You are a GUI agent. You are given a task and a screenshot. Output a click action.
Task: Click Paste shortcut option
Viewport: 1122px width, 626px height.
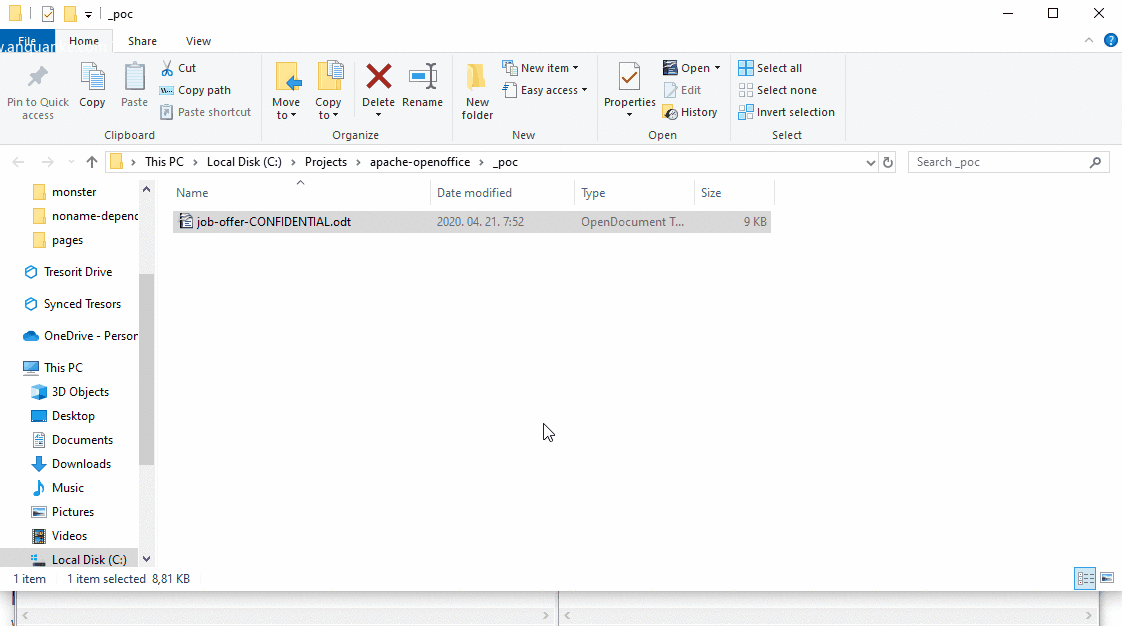point(206,112)
